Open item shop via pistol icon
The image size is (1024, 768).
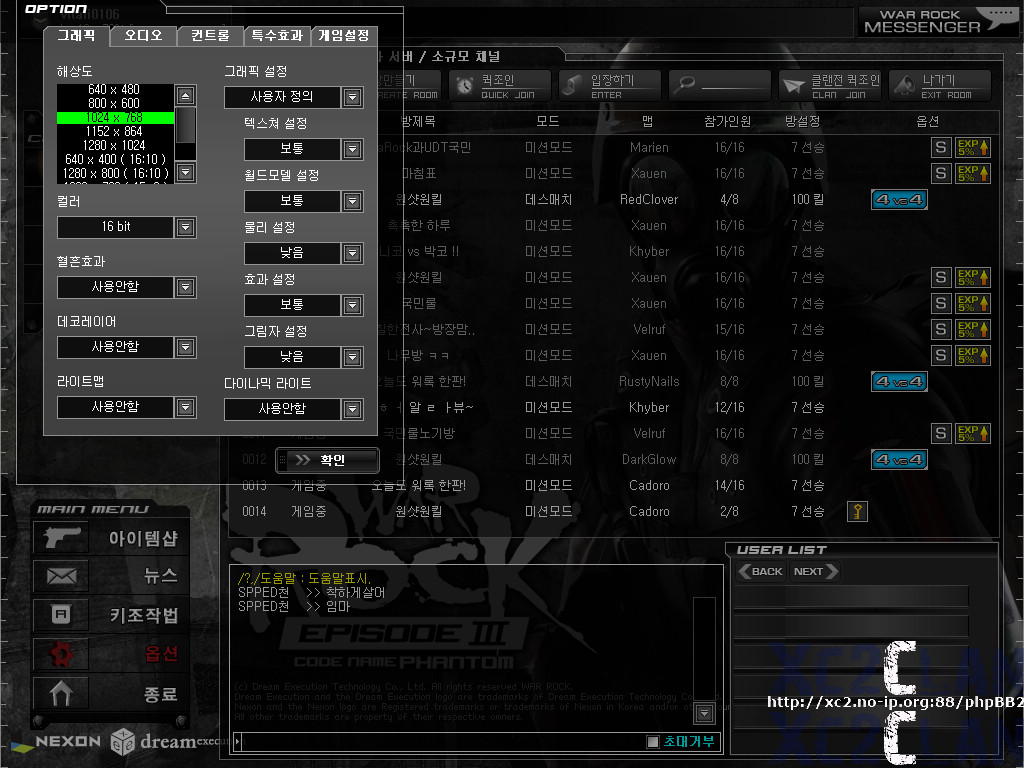[61, 537]
